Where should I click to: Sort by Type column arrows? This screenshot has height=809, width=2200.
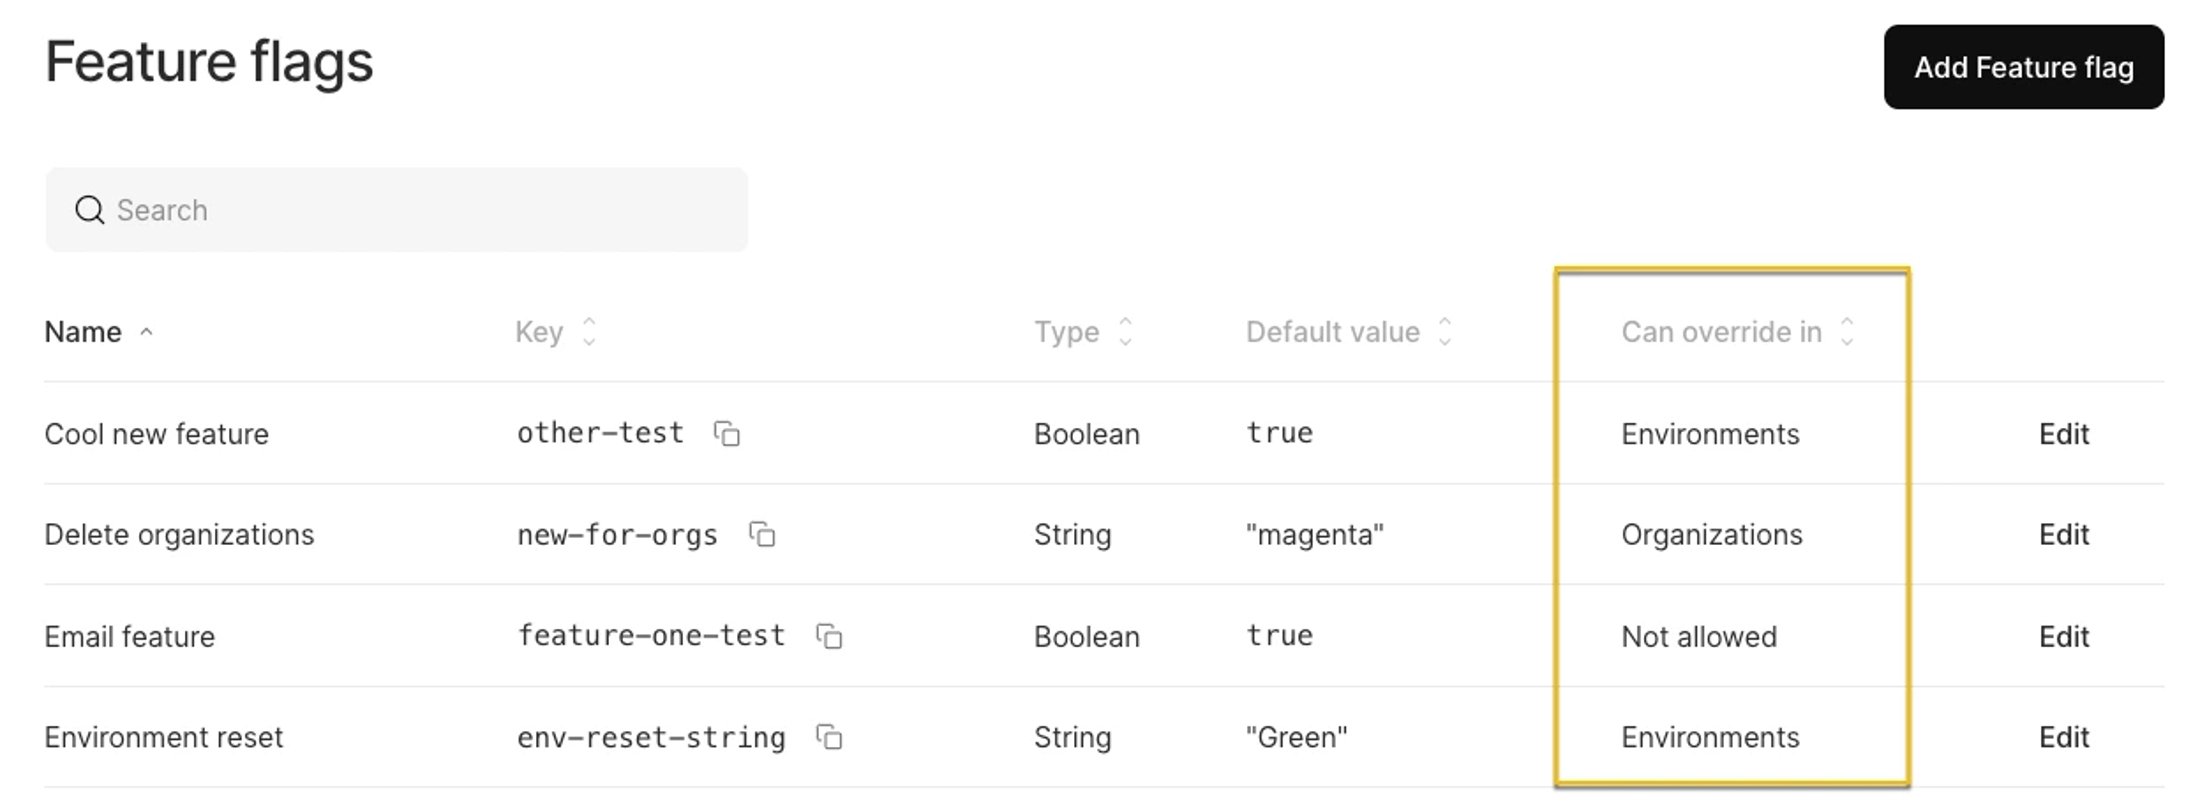pyautogui.click(x=1125, y=332)
